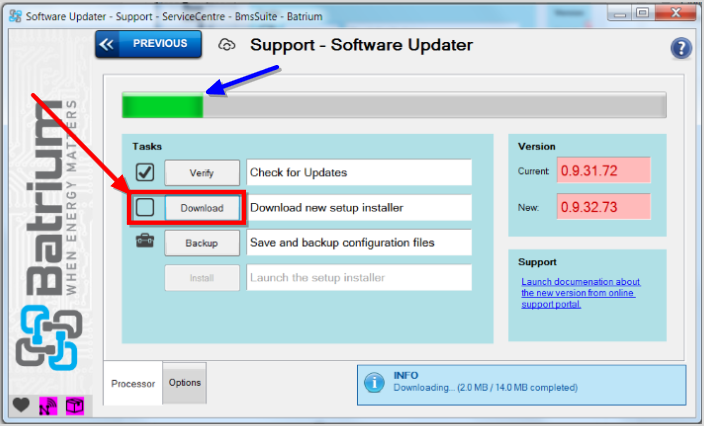Click the Tasks section heading
This screenshot has height=426, width=704.
click(147, 146)
